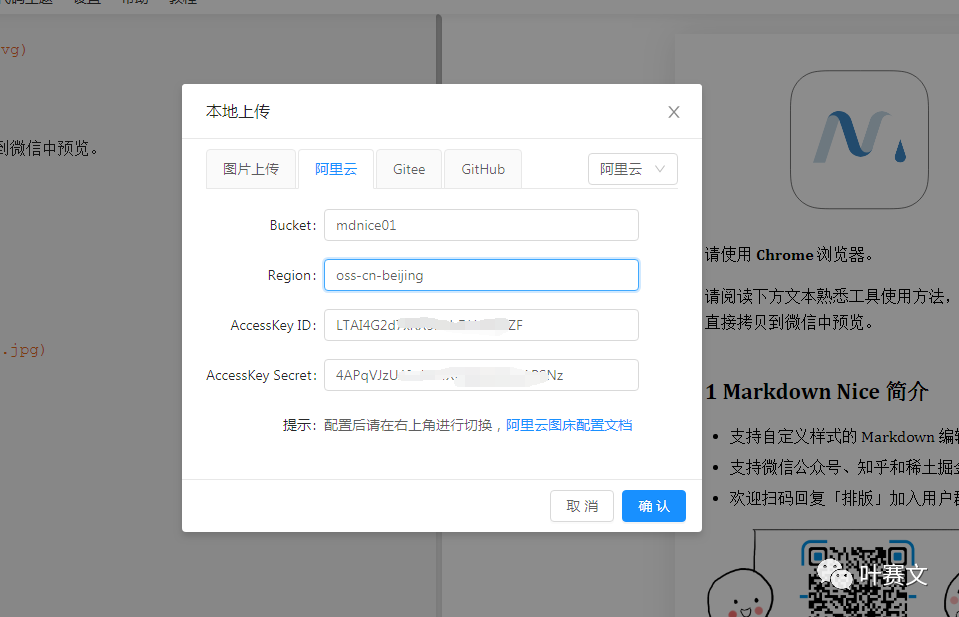Viewport: 959px width, 617px height.
Task: Open the Gitee tab
Action: tap(409, 169)
